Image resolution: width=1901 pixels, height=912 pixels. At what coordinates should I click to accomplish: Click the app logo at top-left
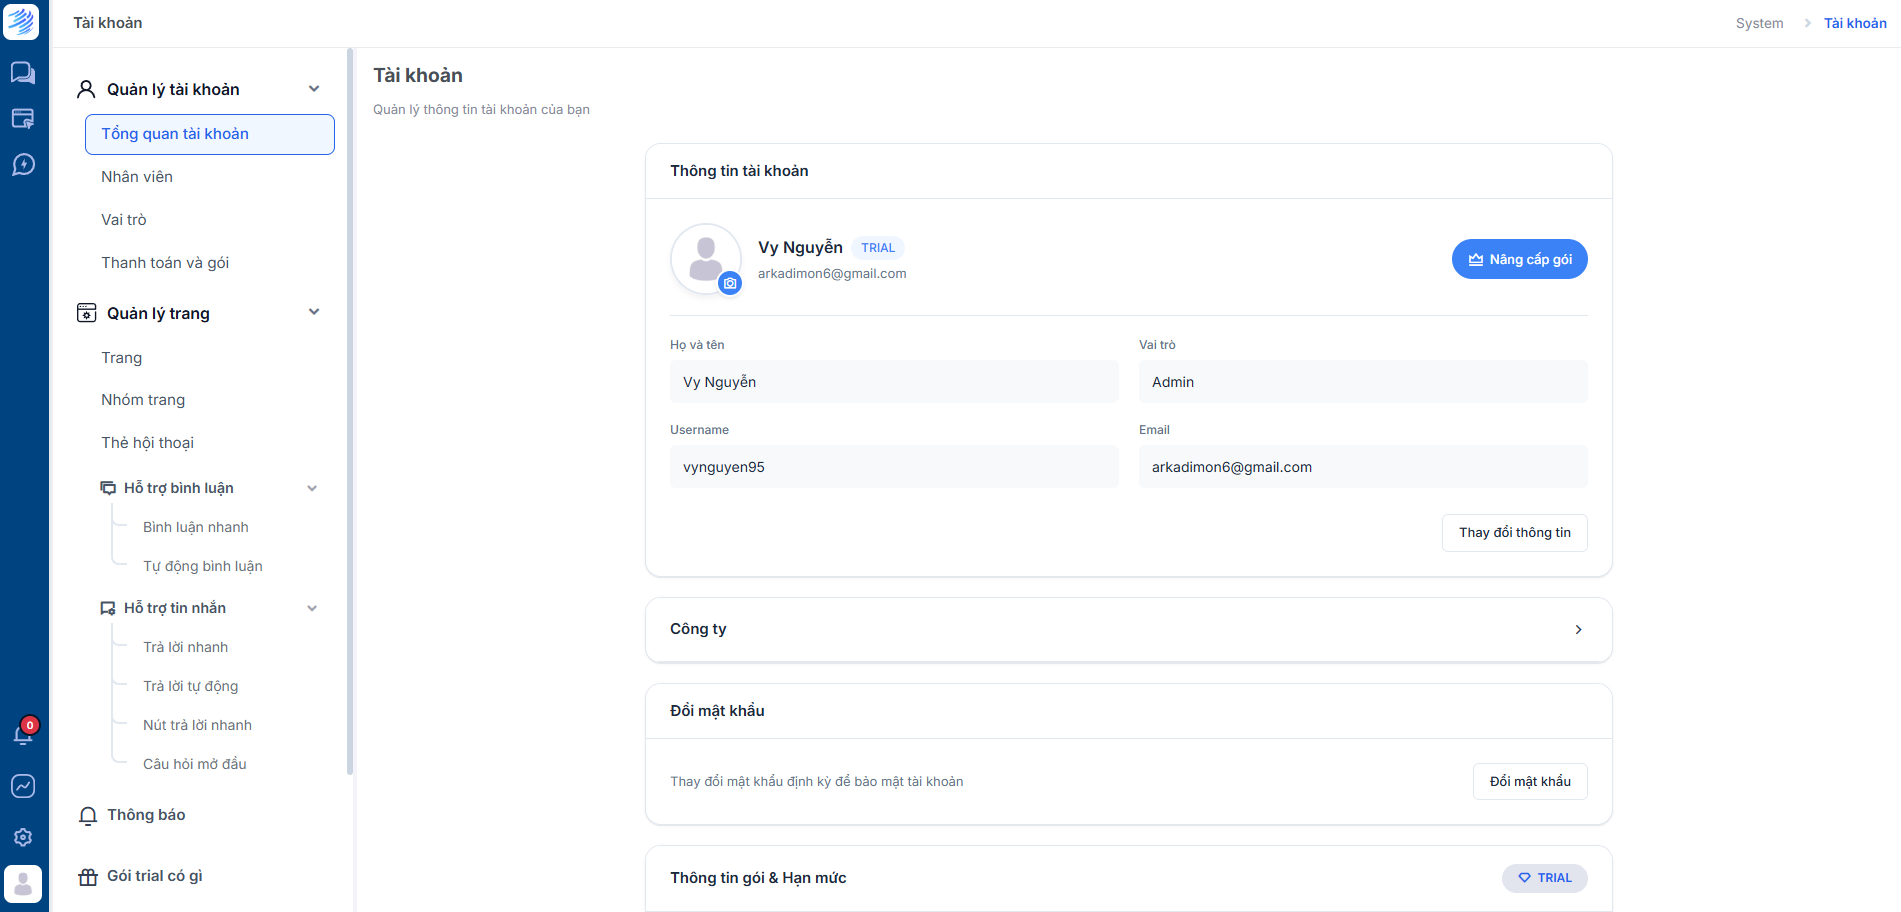(x=21, y=21)
